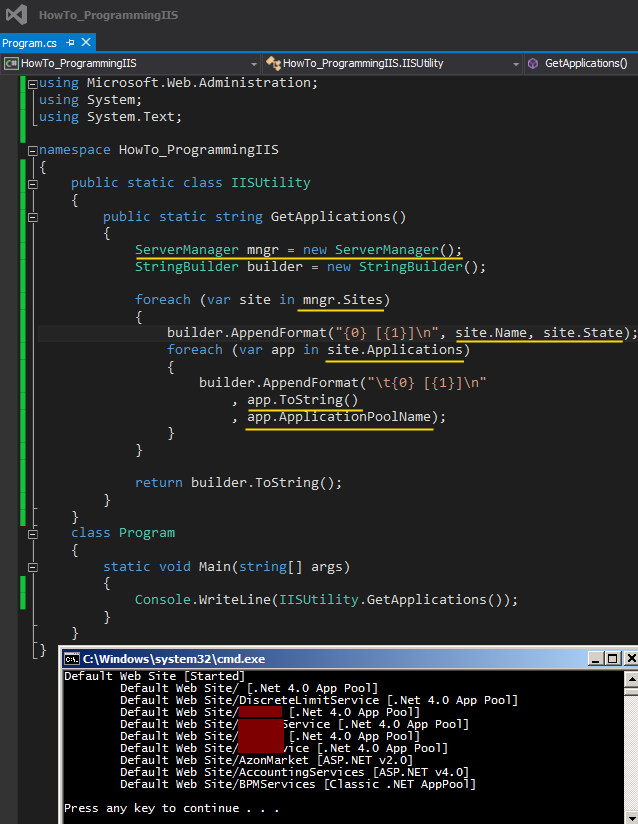Viewport: 638px width, 824px height.
Task: Collapse the GetApplications method outline
Action: [33, 217]
